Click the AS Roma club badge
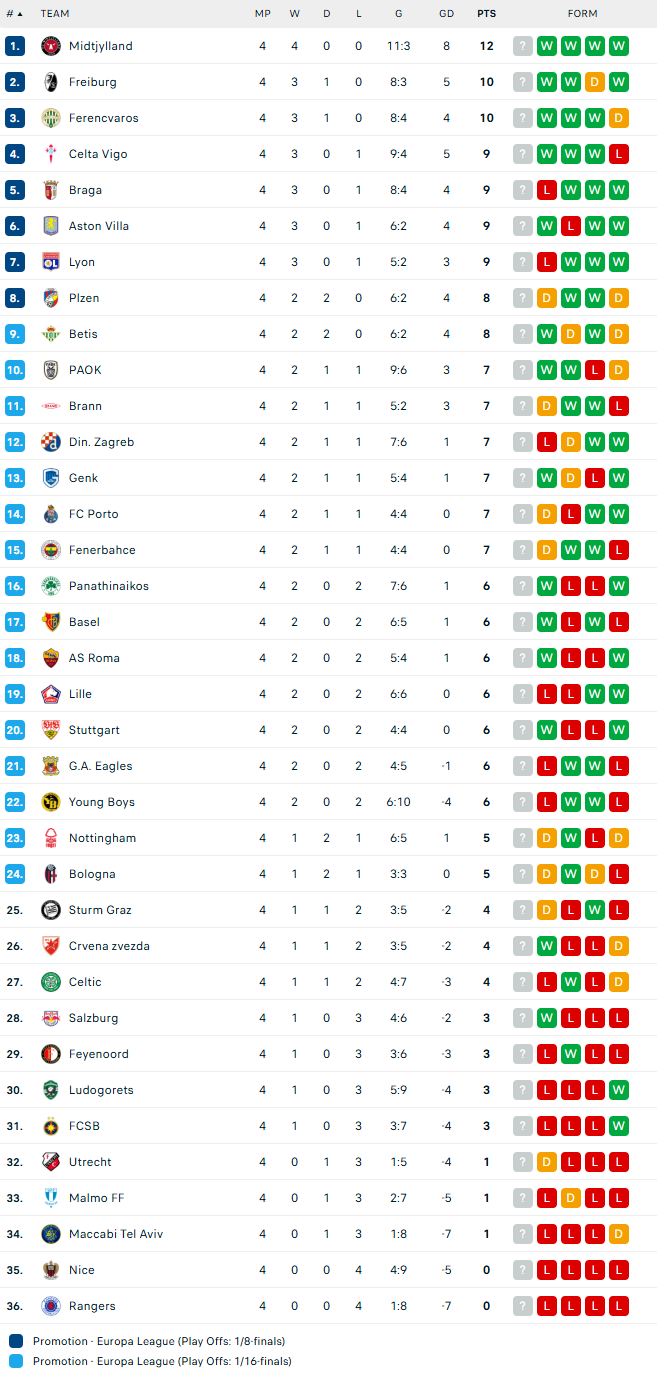This screenshot has width=657, height=1377. tap(50, 658)
